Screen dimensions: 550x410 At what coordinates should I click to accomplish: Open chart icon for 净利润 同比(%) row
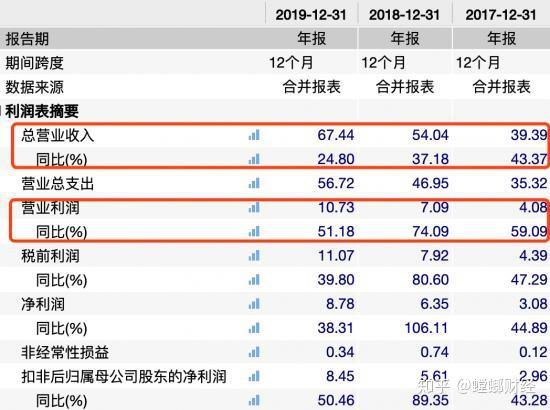[x=254, y=328]
